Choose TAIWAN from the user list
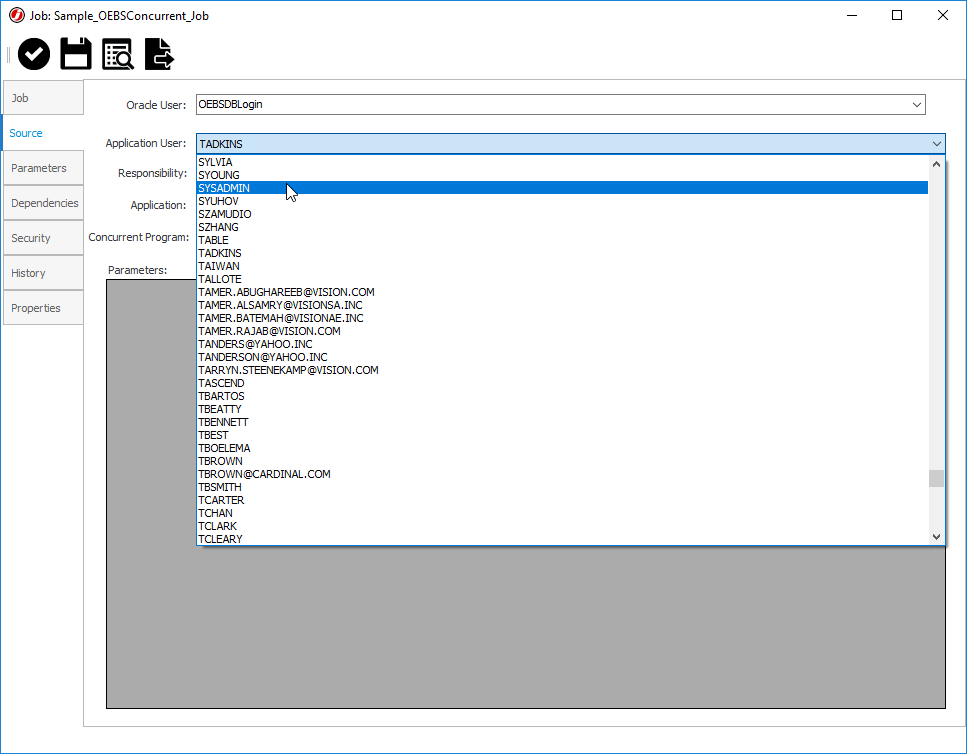This screenshot has height=754, width=967. [562, 266]
